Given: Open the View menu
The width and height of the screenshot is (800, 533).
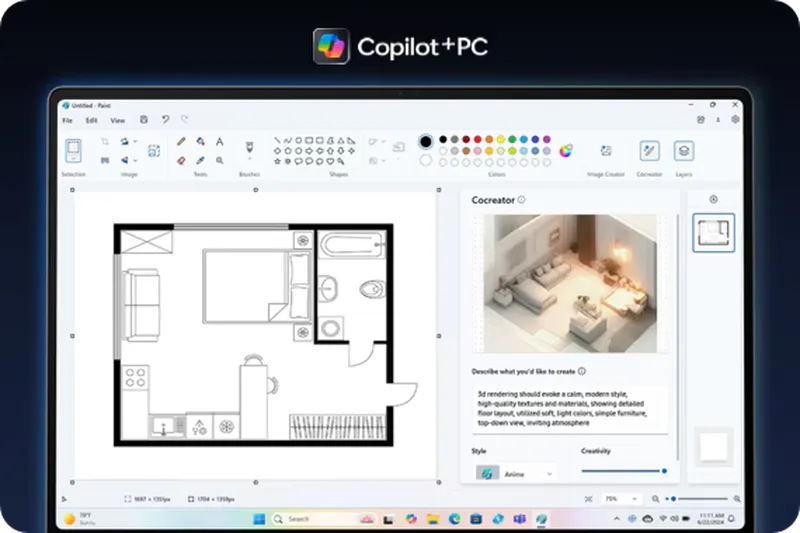Looking at the screenshot, I should point(117,120).
